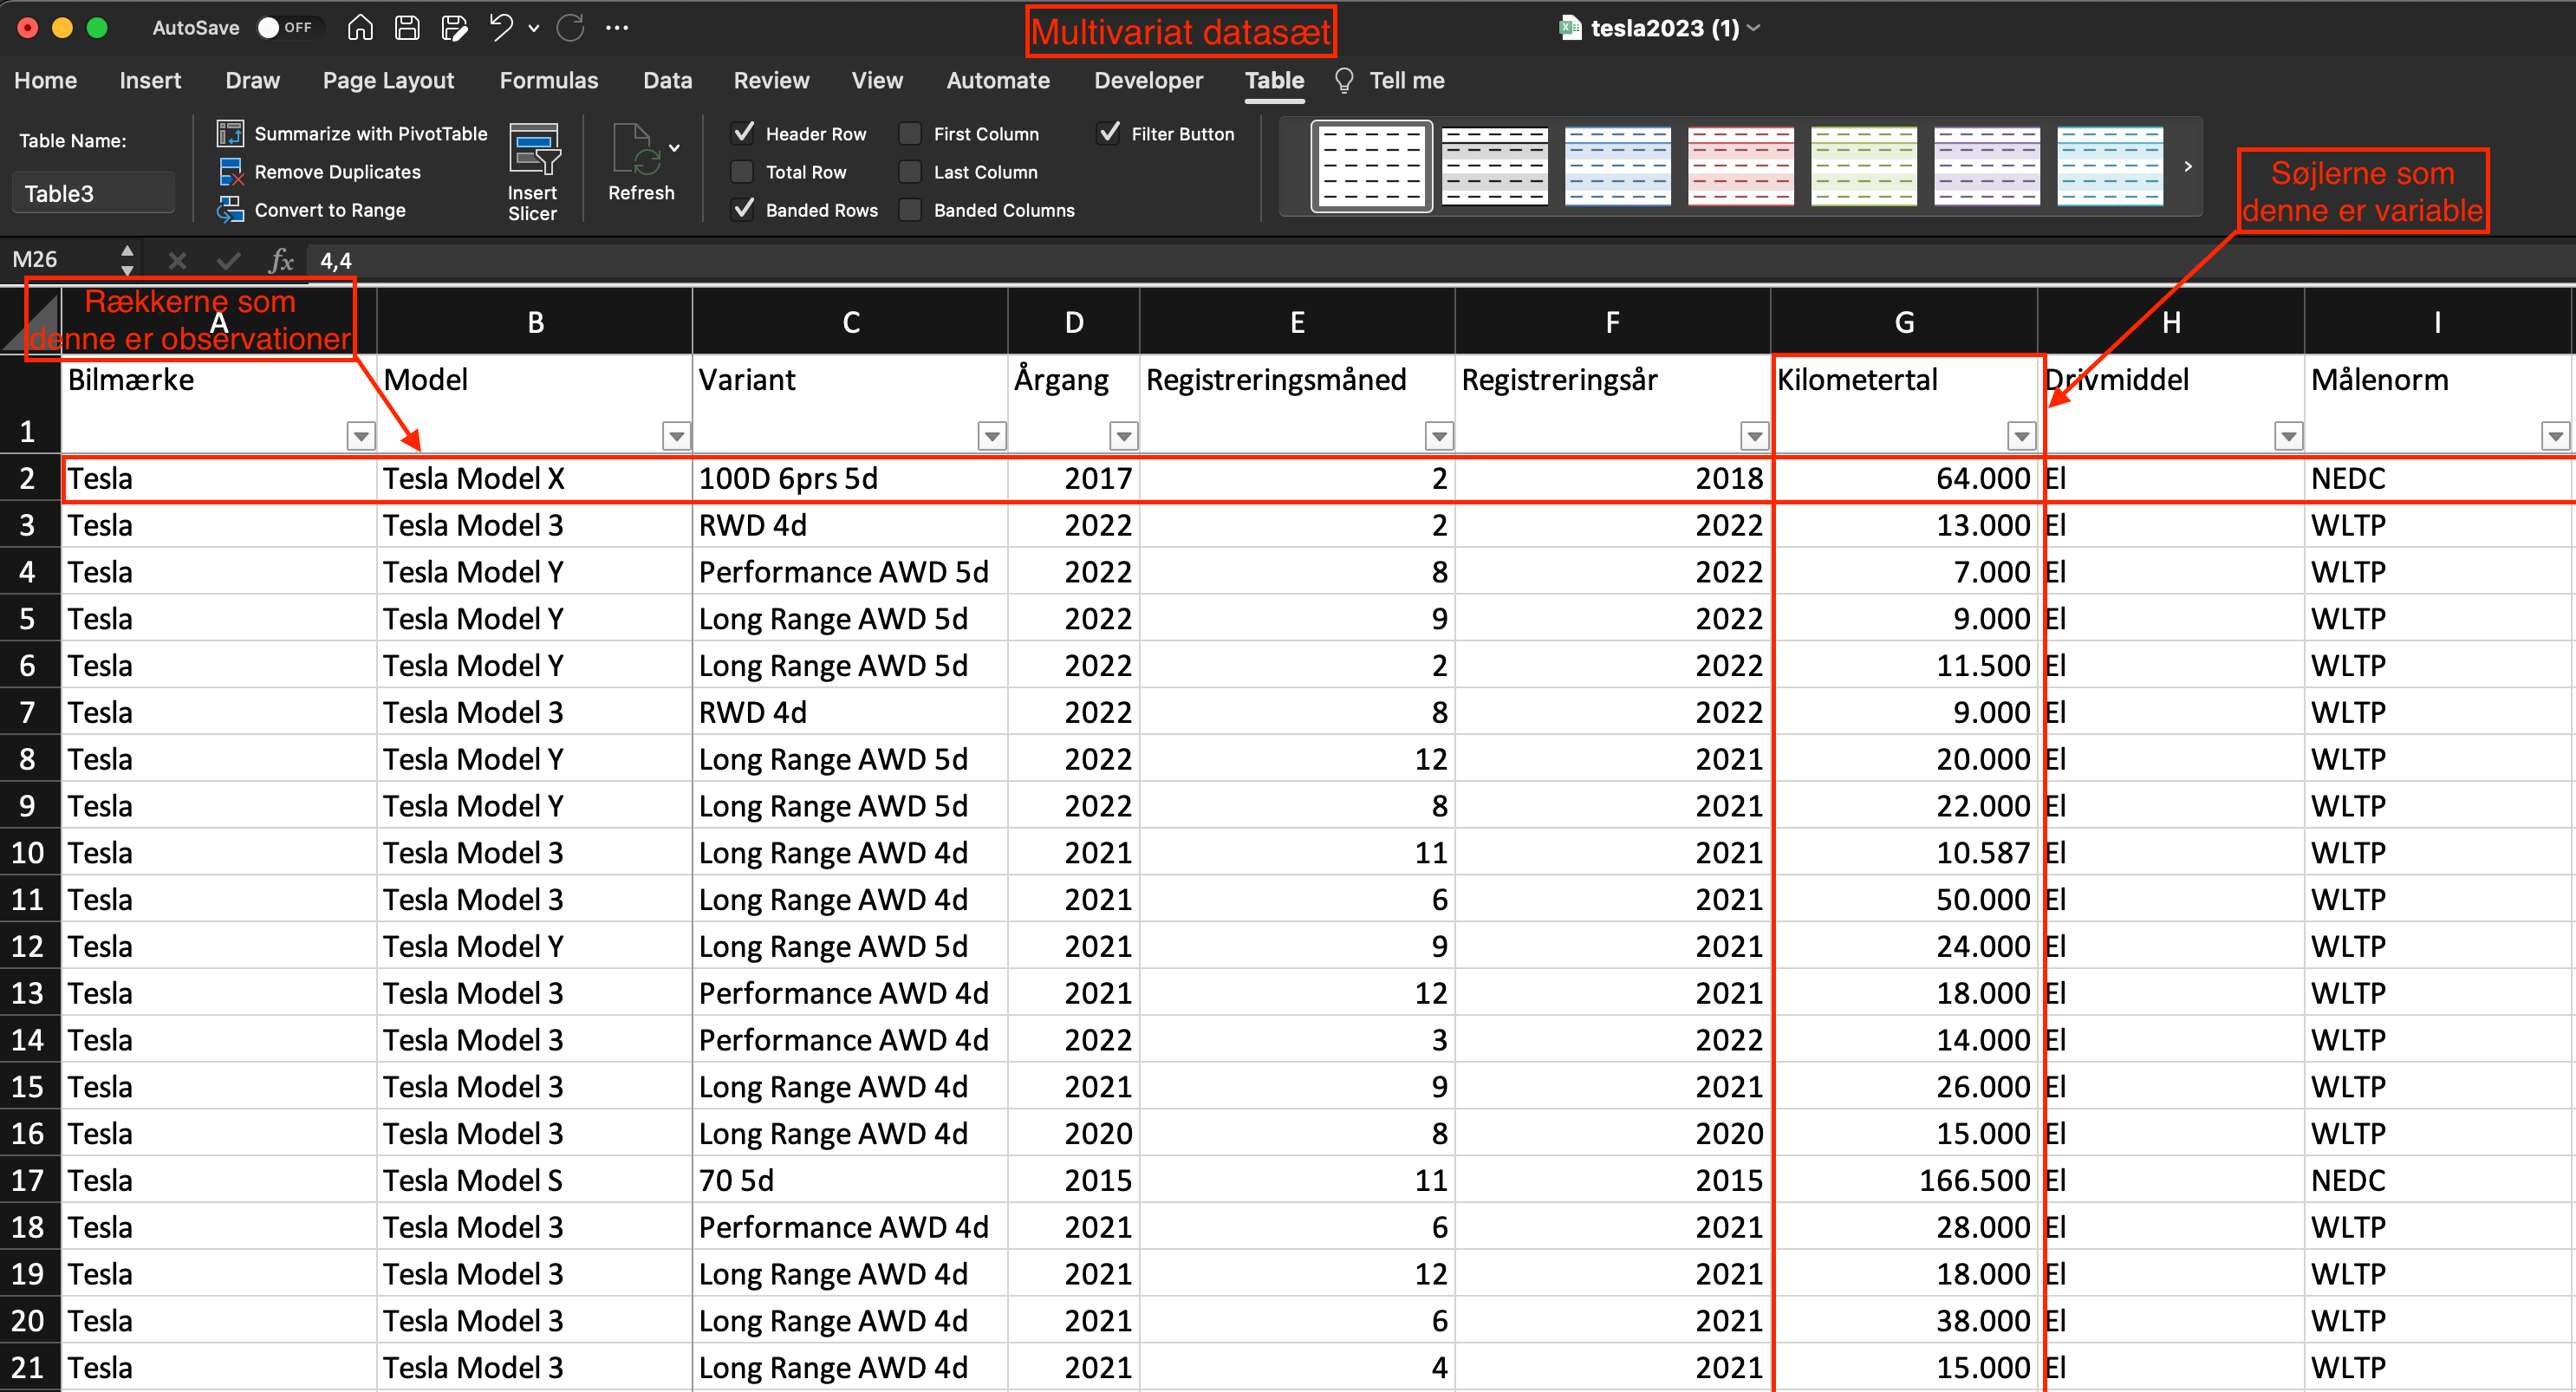Open Insert Slicer tool
Image resolution: width=2576 pixels, height=1392 pixels.
533,171
